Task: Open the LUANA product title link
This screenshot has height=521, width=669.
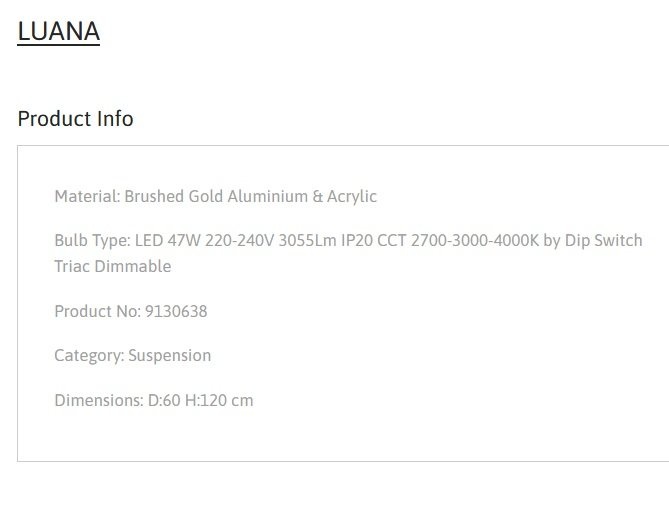Action: pos(58,32)
